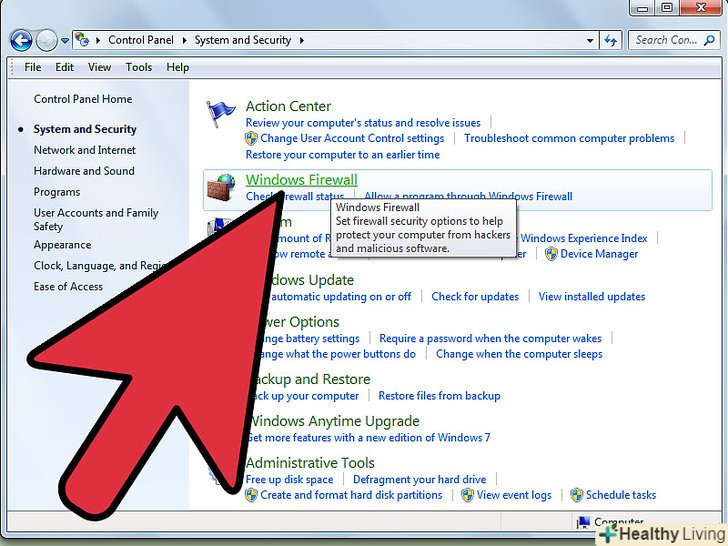Open Change when the computer sleeps
This screenshot has width=728, height=546.
[x=519, y=354]
